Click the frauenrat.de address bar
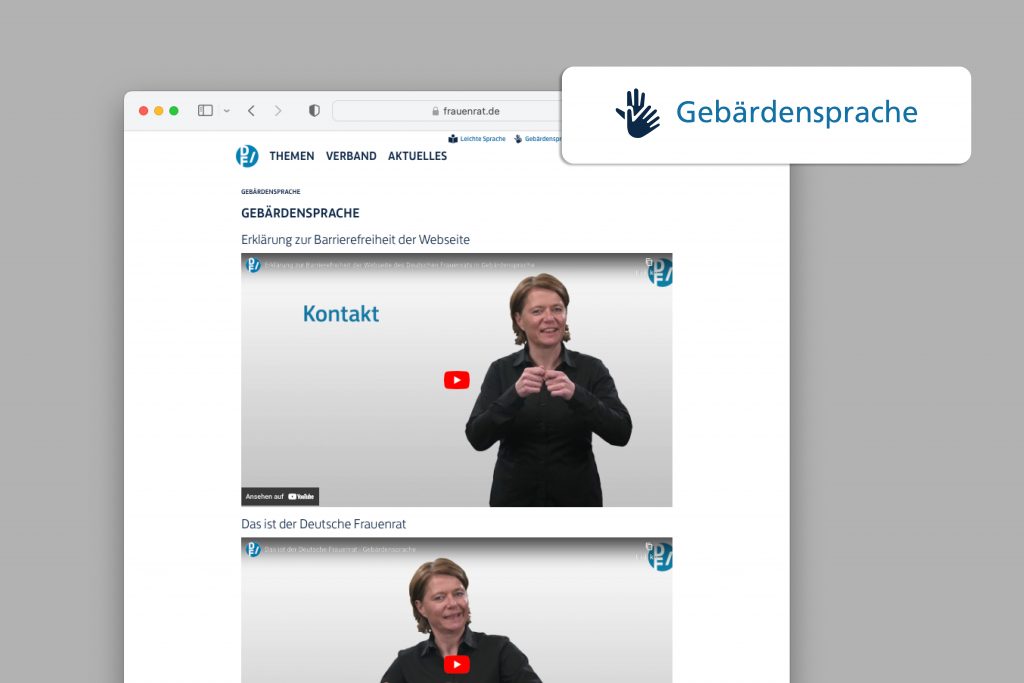1024x683 pixels. pyautogui.click(x=460, y=110)
